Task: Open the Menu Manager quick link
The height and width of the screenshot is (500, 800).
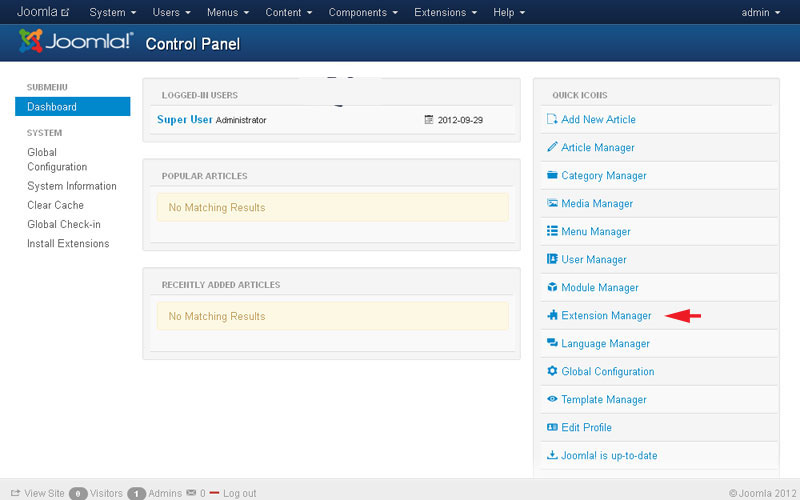Action: point(596,232)
